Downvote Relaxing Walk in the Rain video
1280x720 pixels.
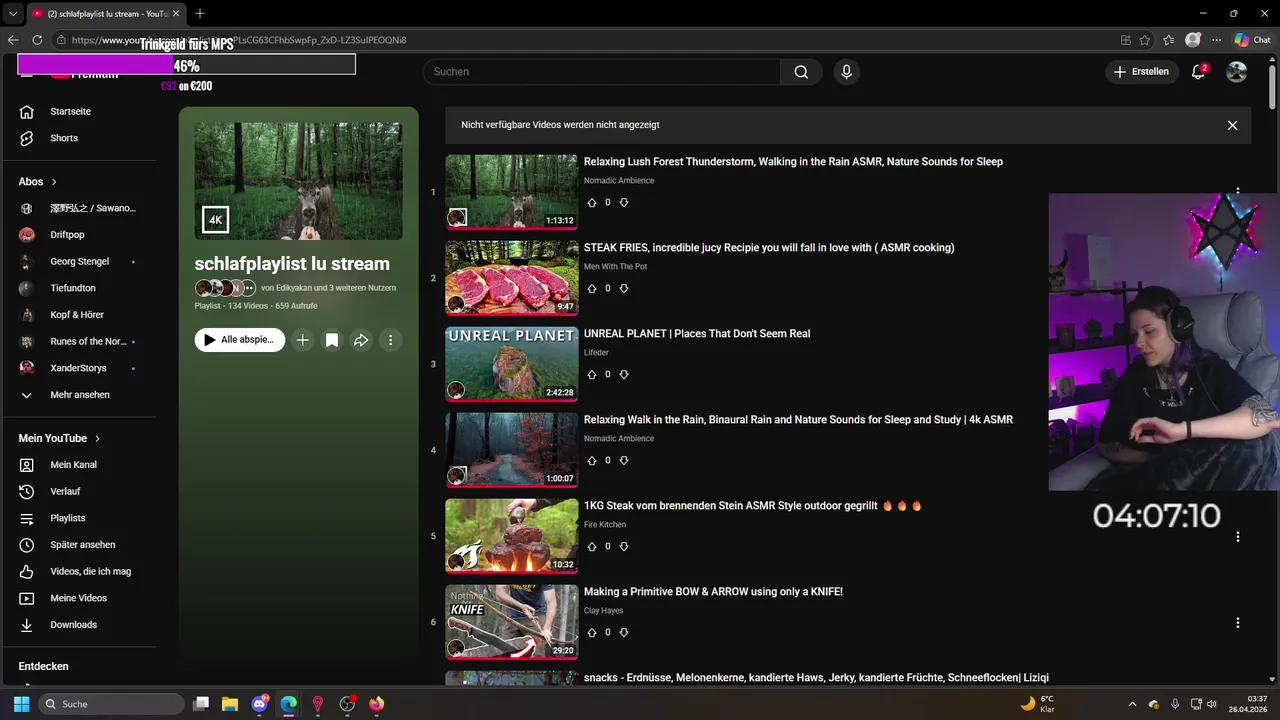click(624, 461)
